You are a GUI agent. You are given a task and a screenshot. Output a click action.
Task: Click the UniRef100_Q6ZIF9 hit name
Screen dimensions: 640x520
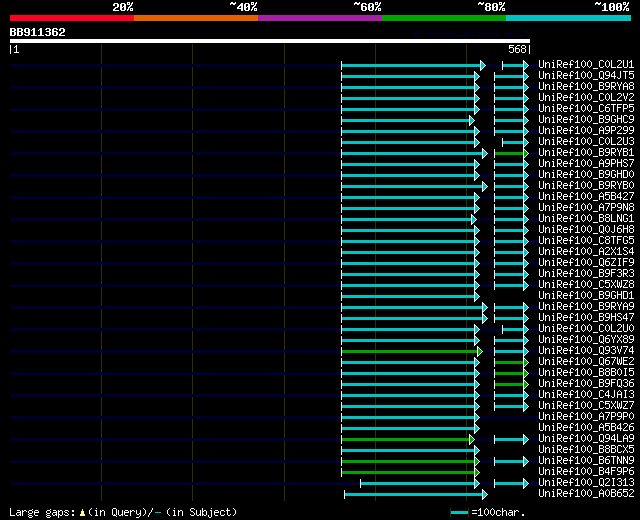click(x=586, y=263)
